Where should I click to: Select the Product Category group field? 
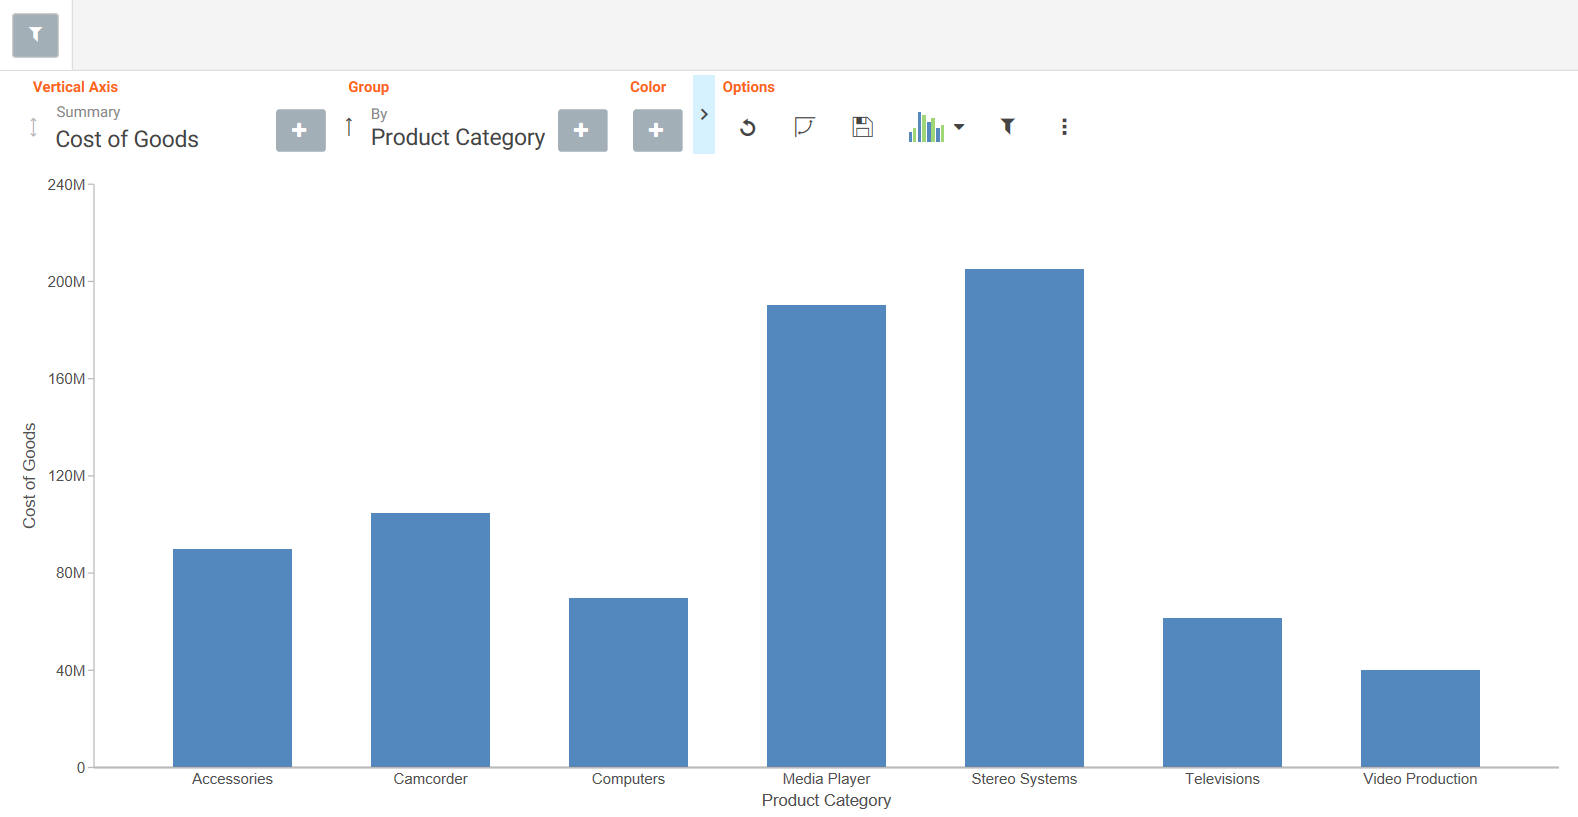458,138
